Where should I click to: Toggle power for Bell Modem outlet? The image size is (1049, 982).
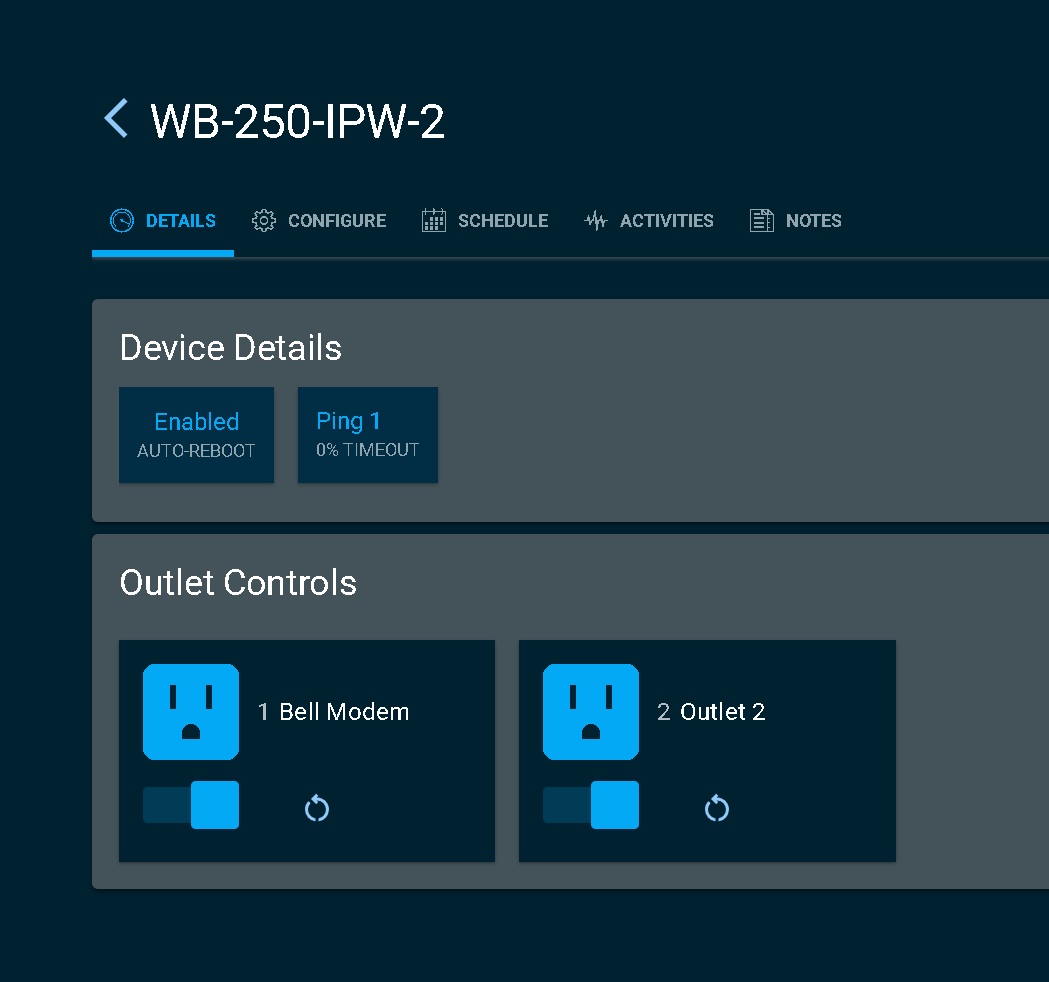tap(191, 805)
